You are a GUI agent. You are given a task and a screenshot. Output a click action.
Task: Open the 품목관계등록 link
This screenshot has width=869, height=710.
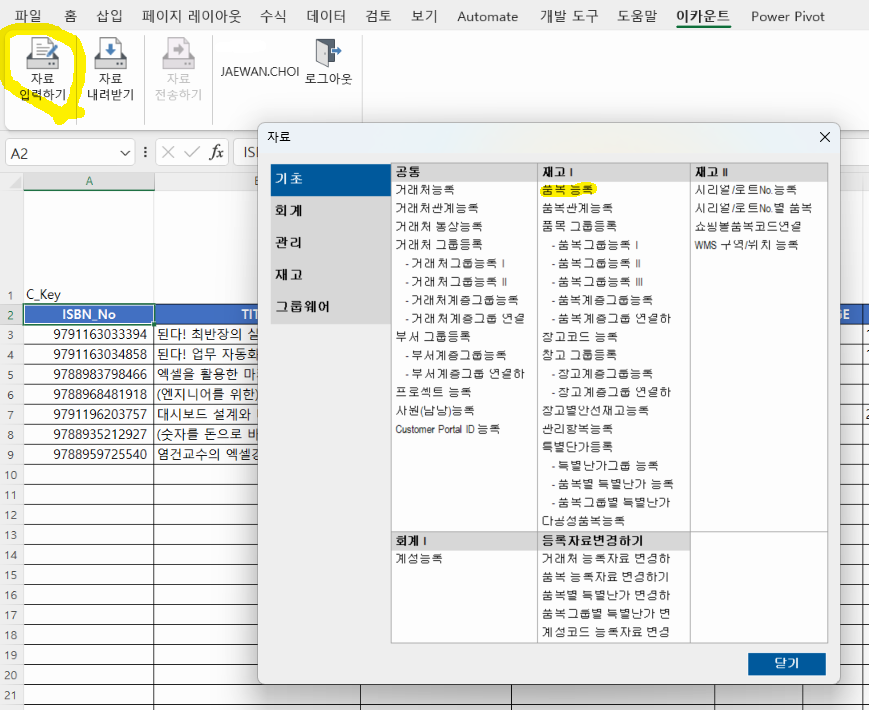[577, 208]
